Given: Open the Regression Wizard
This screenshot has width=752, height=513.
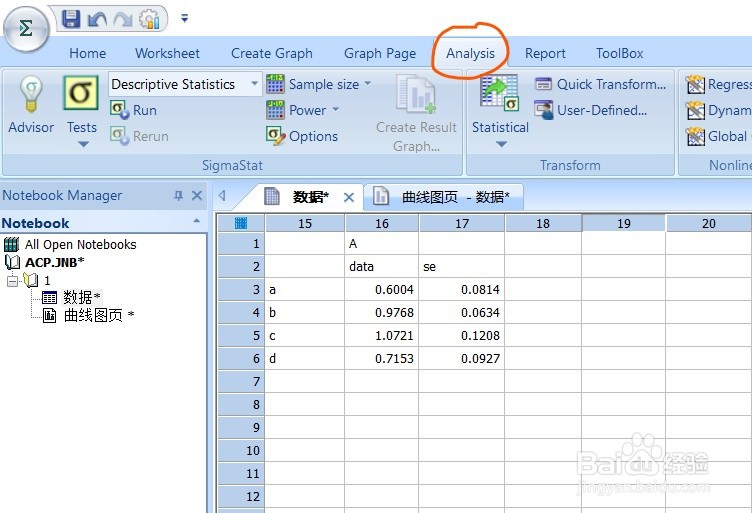Looking at the screenshot, I should (718, 84).
